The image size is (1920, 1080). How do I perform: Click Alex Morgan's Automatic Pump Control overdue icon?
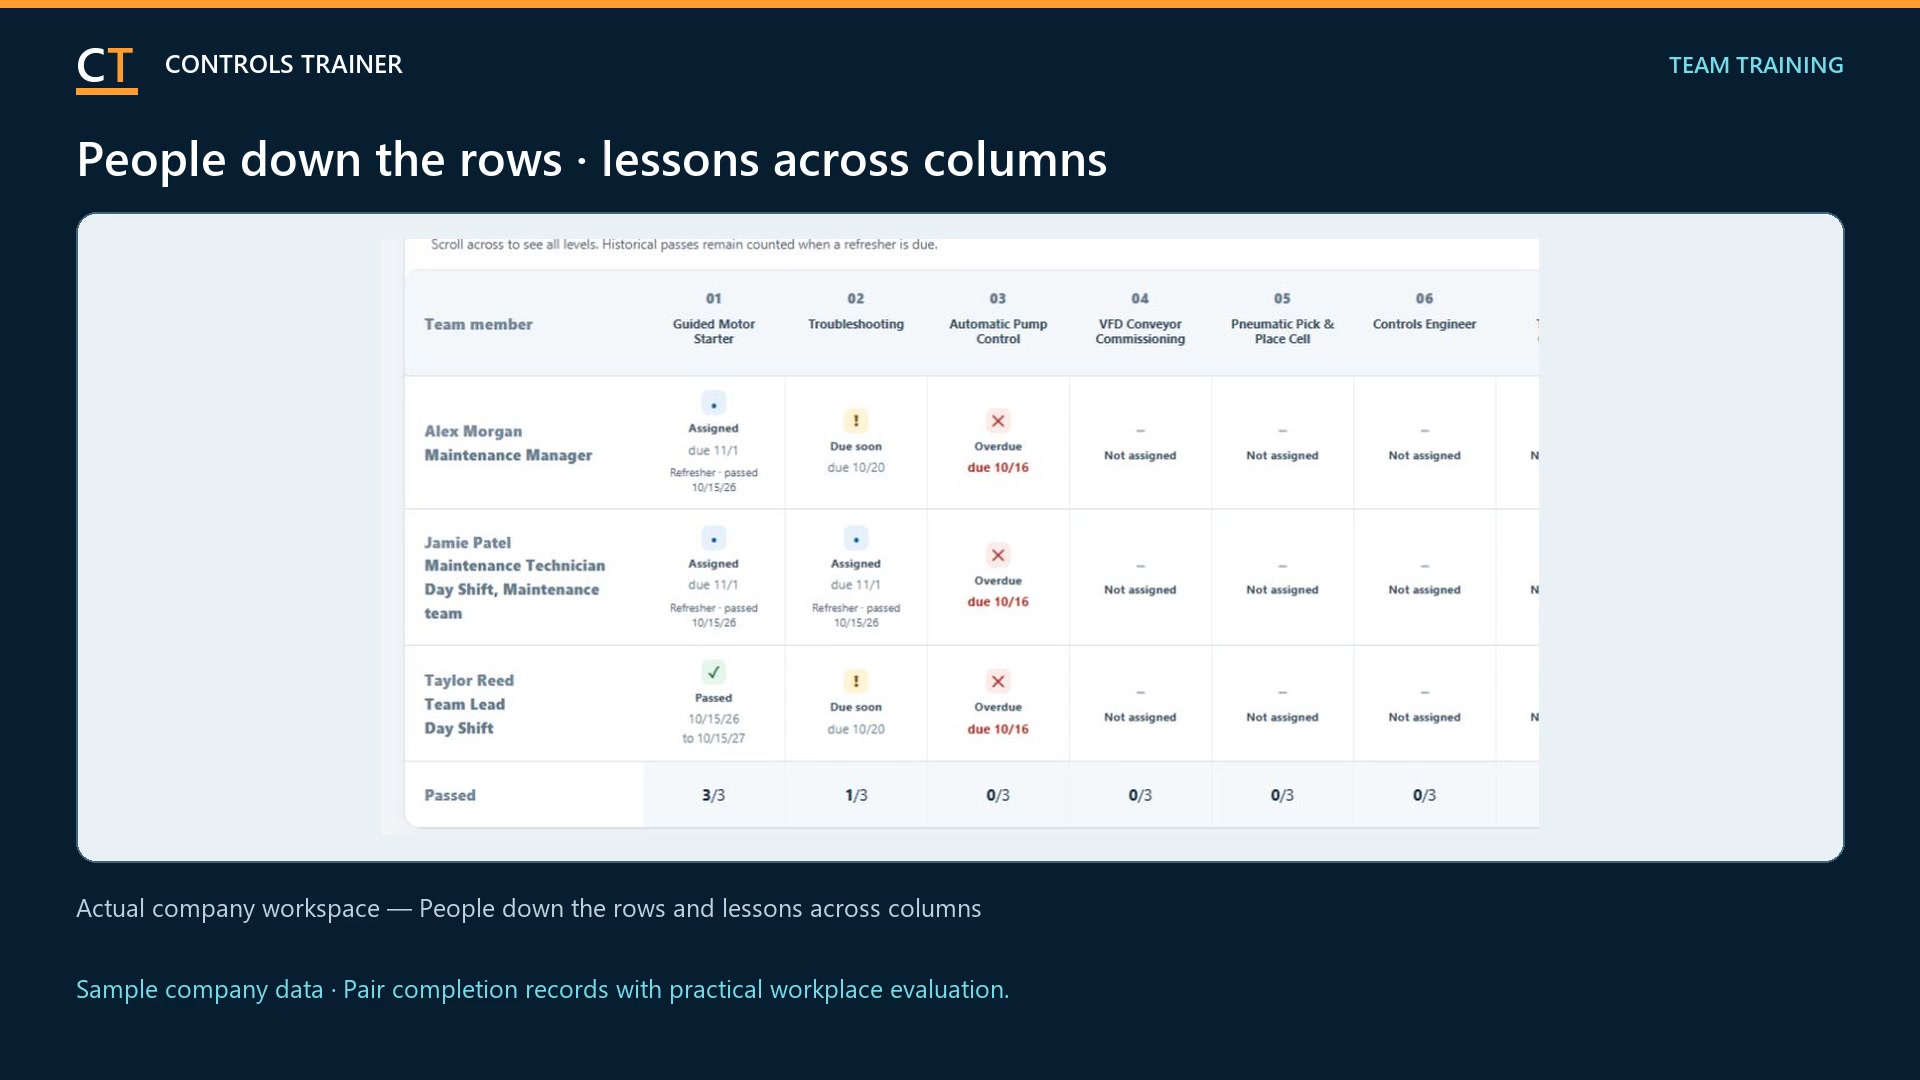click(997, 421)
